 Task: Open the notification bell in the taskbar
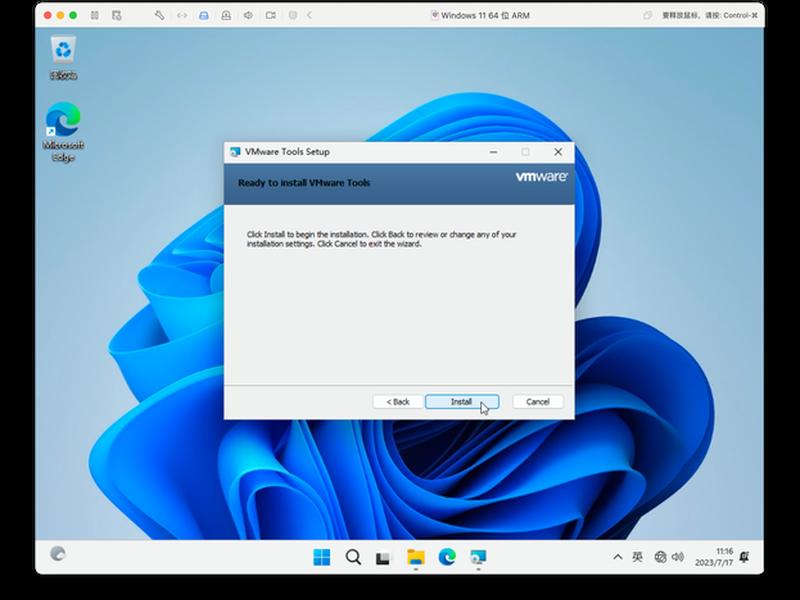744,557
